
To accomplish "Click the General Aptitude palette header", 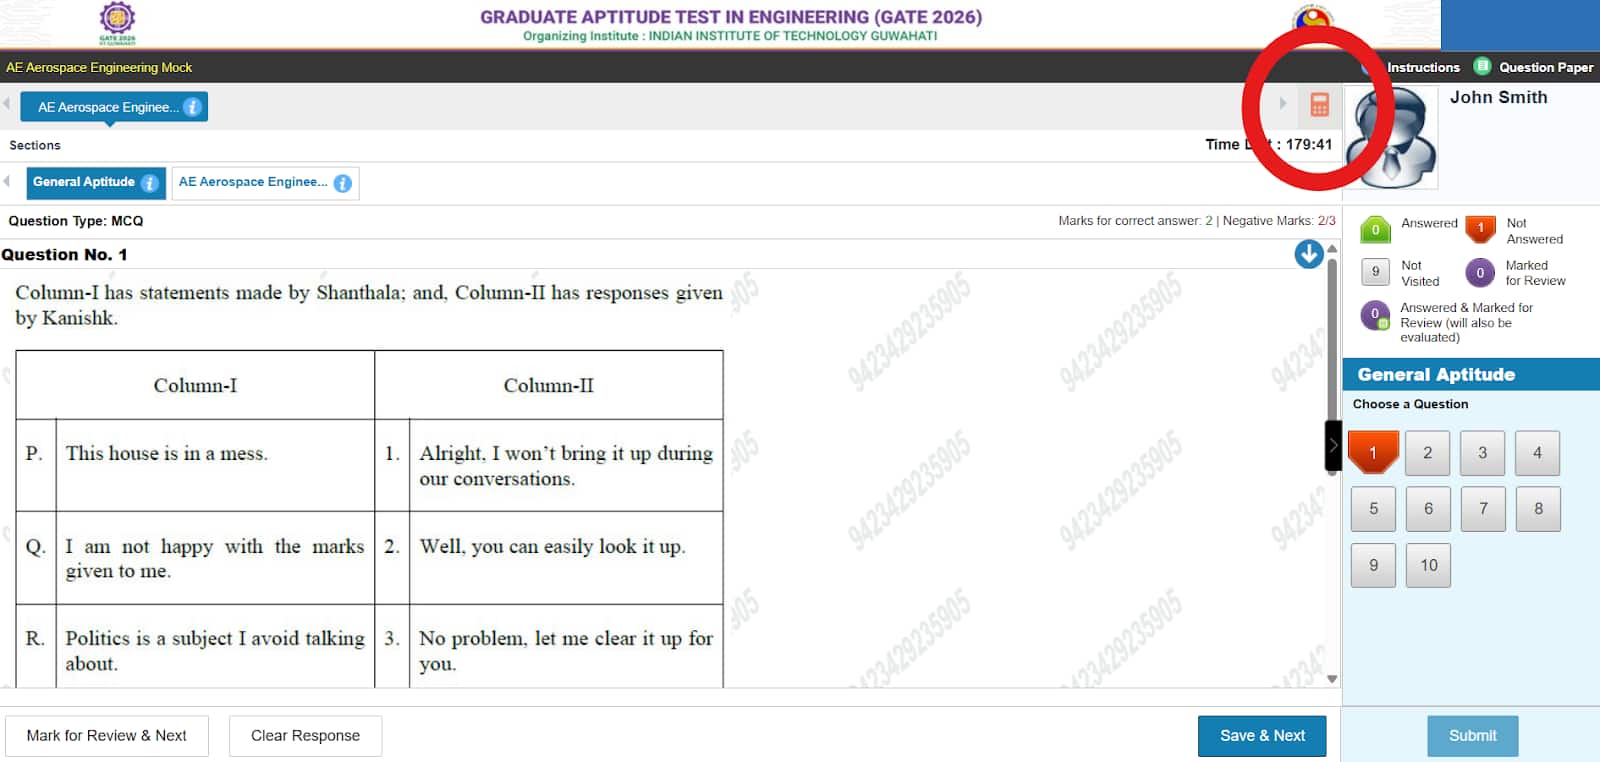I will tap(1471, 375).
